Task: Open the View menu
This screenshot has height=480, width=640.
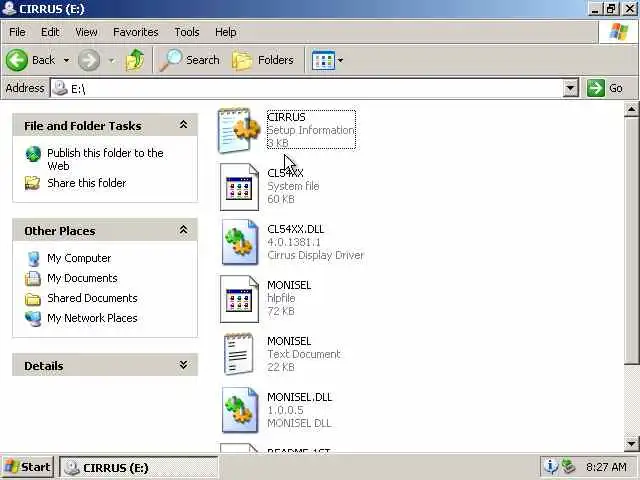Action: (x=86, y=32)
